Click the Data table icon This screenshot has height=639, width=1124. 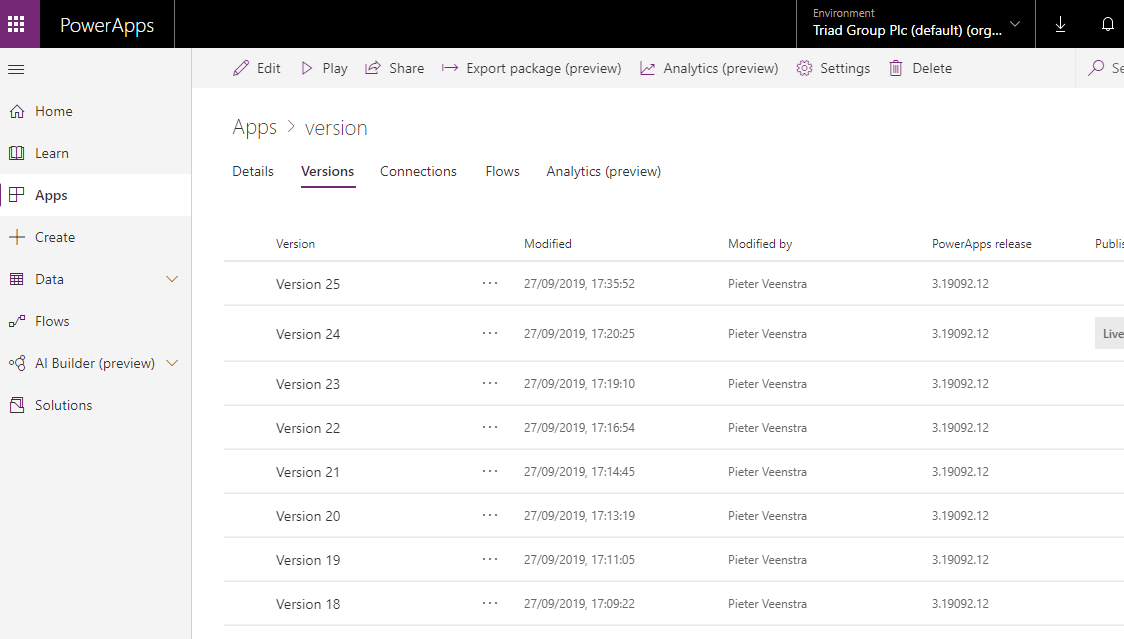(x=17, y=280)
